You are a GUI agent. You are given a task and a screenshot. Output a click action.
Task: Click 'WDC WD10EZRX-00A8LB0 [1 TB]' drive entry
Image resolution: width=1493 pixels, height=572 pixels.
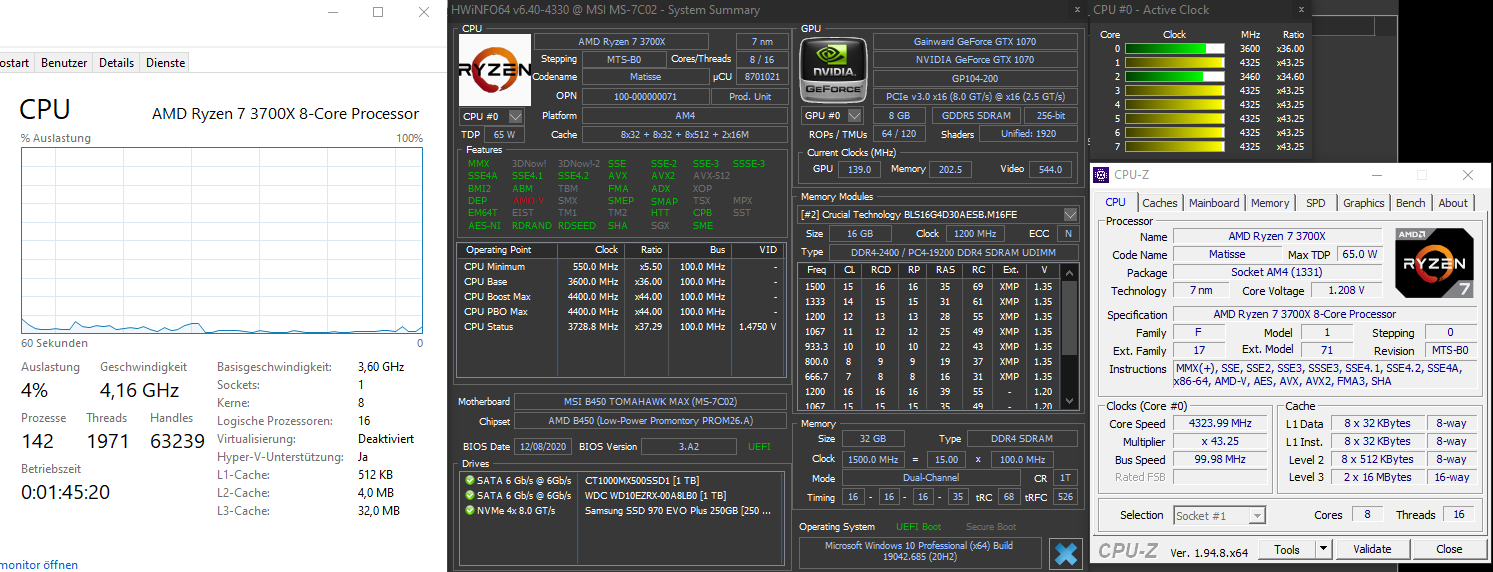pos(655,496)
